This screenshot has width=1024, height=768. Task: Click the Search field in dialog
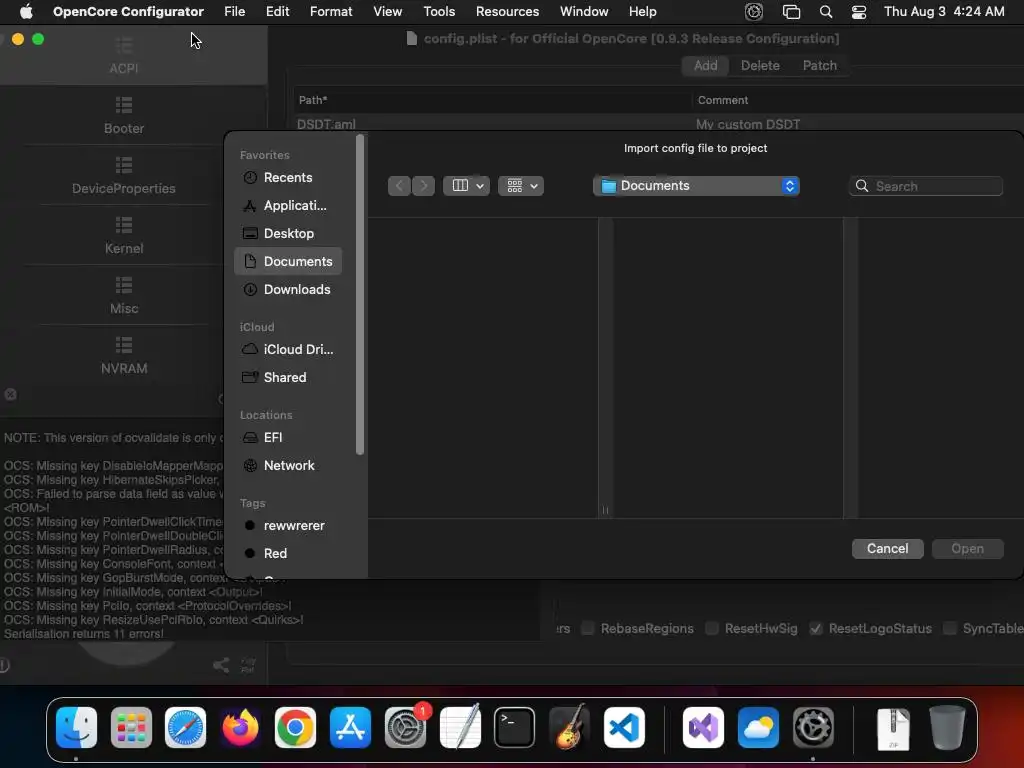pyautogui.click(x=926, y=186)
